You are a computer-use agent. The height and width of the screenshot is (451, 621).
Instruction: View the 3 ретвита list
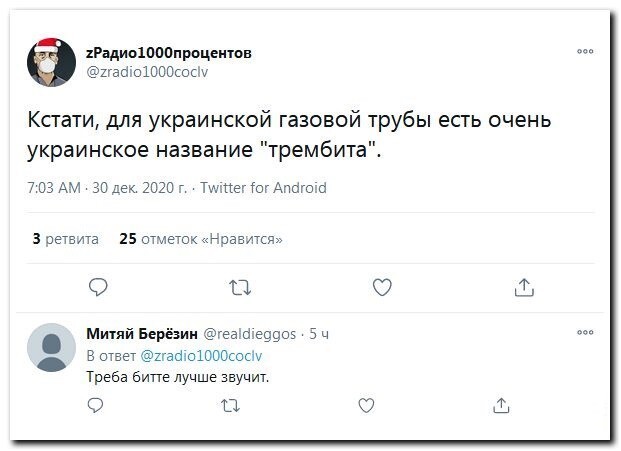pyautogui.click(x=66, y=239)
